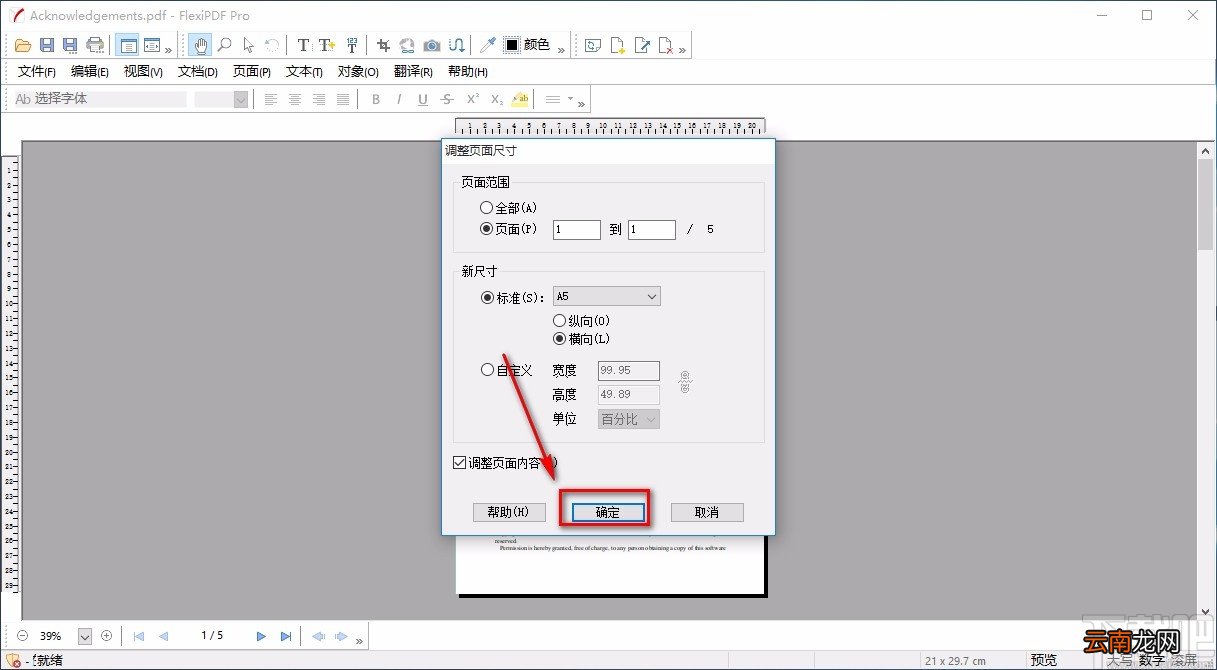
Task: Select the 标准(S) radio button
Action: click(487, 297)
